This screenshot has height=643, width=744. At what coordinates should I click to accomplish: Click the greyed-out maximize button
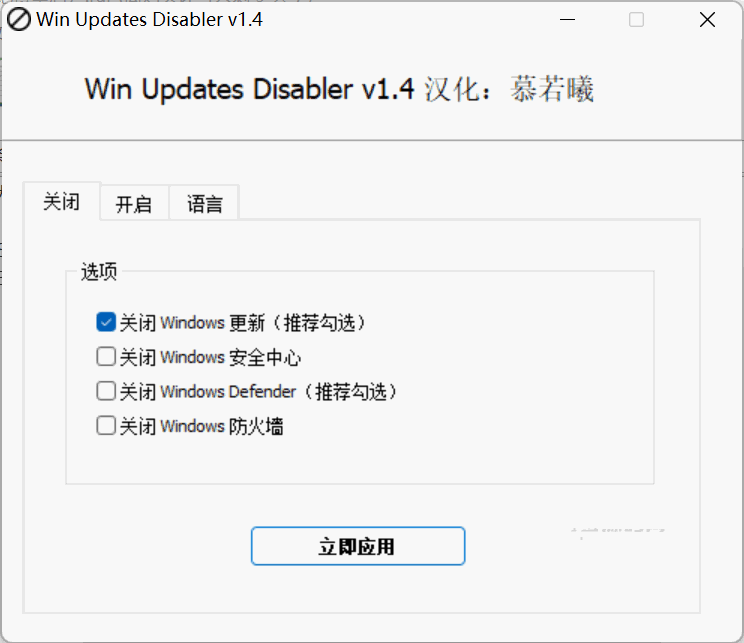coord(636,20)
